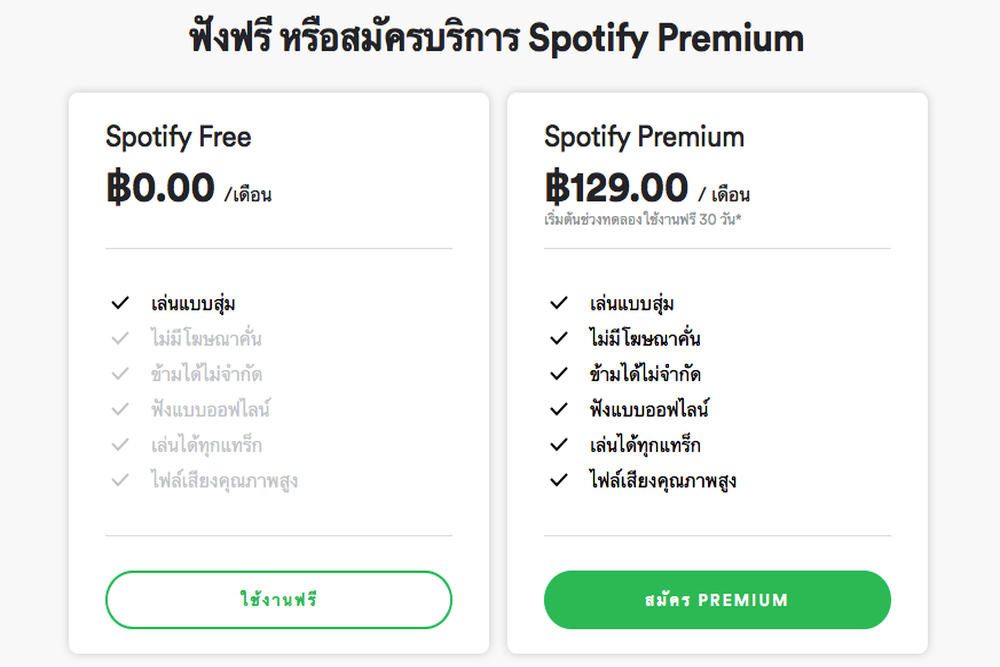Click checkmark beside ไฟล์เสียงคุณภาพสูง in Premium plan
The height and width of the screenshot is (667, 1000).
point(559,480)
